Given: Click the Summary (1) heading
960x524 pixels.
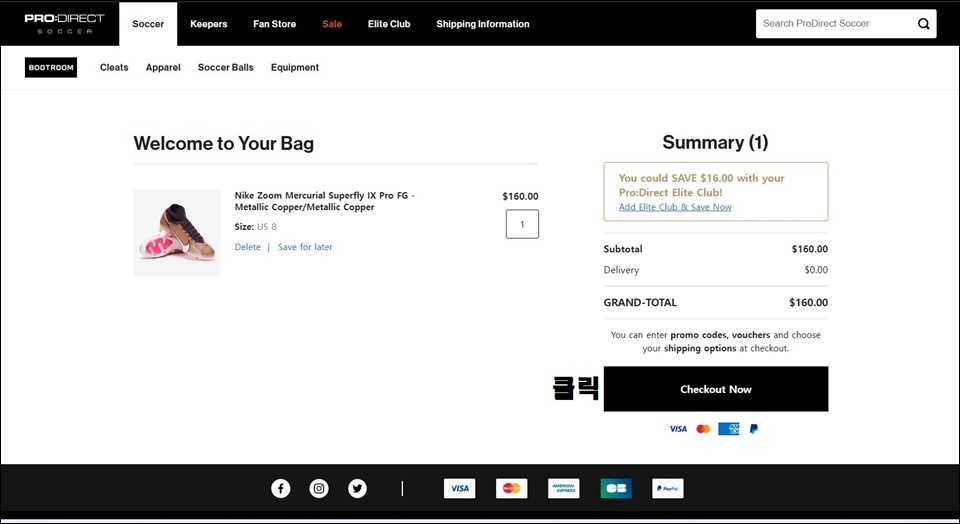Looking at the screenshot, I should coord(715,143).
